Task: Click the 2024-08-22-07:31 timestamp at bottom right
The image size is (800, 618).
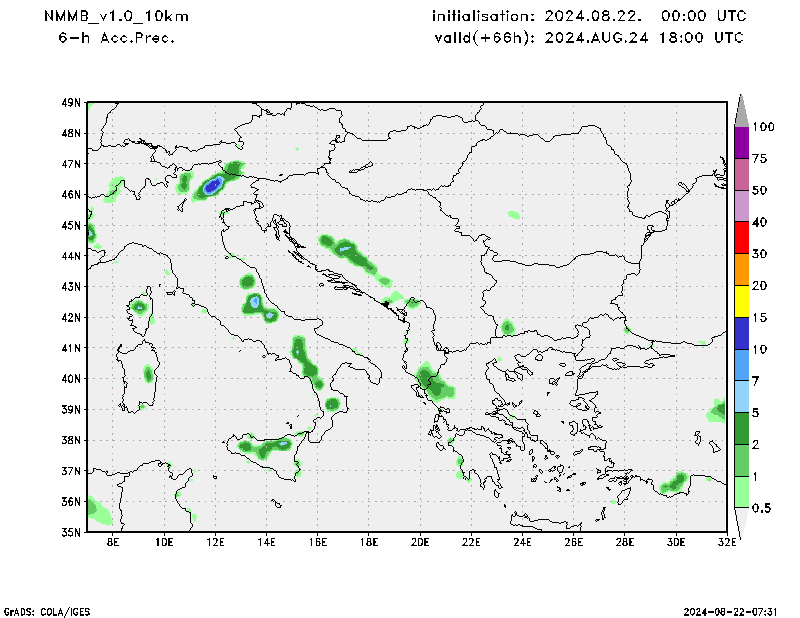Action: pyautogui.click(x=731, y=611)
